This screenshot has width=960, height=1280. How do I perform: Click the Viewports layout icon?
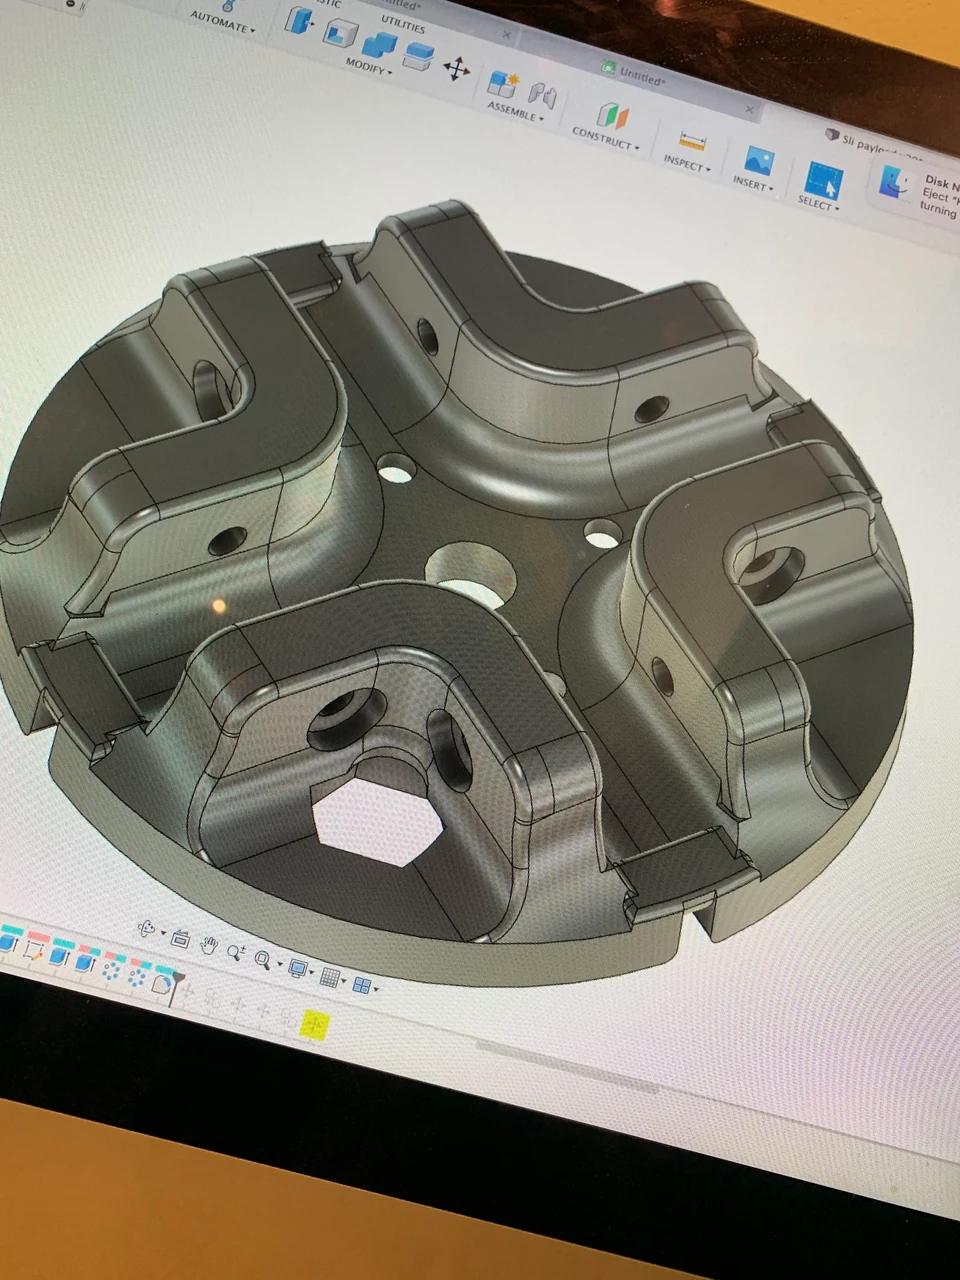(361, 986)
